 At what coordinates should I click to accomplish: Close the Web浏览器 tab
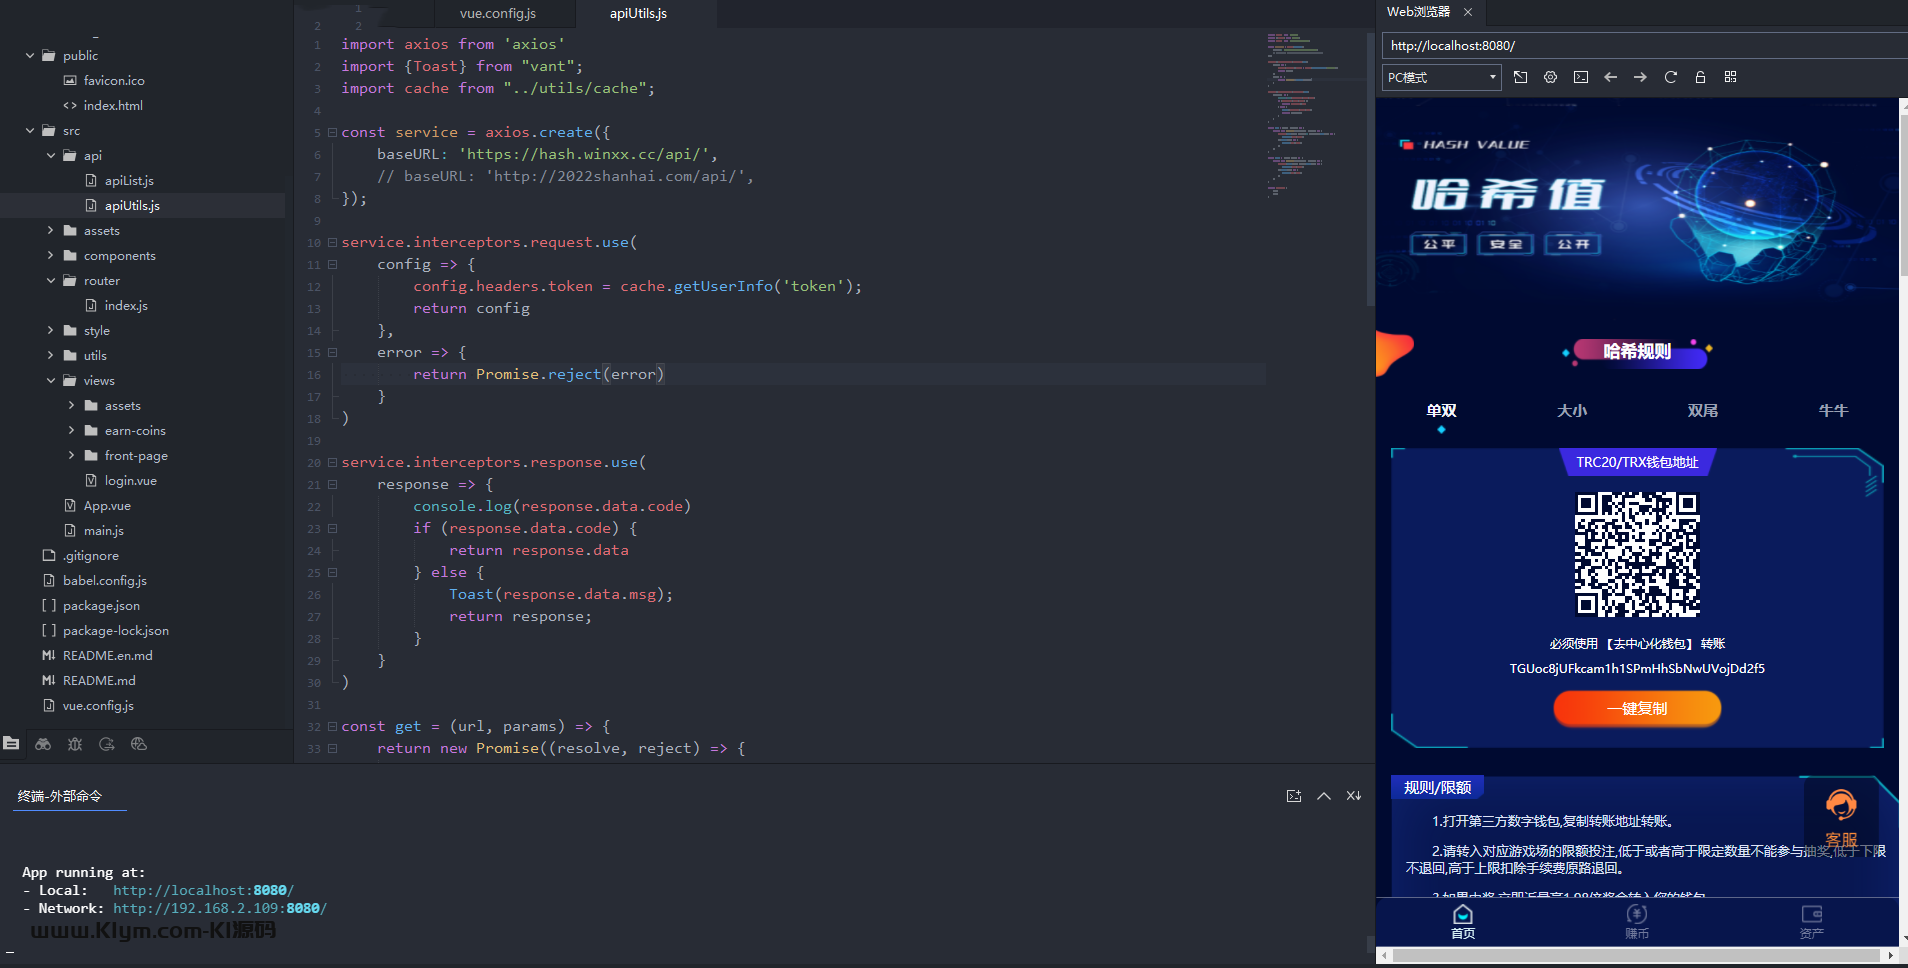pos(1468,12)
